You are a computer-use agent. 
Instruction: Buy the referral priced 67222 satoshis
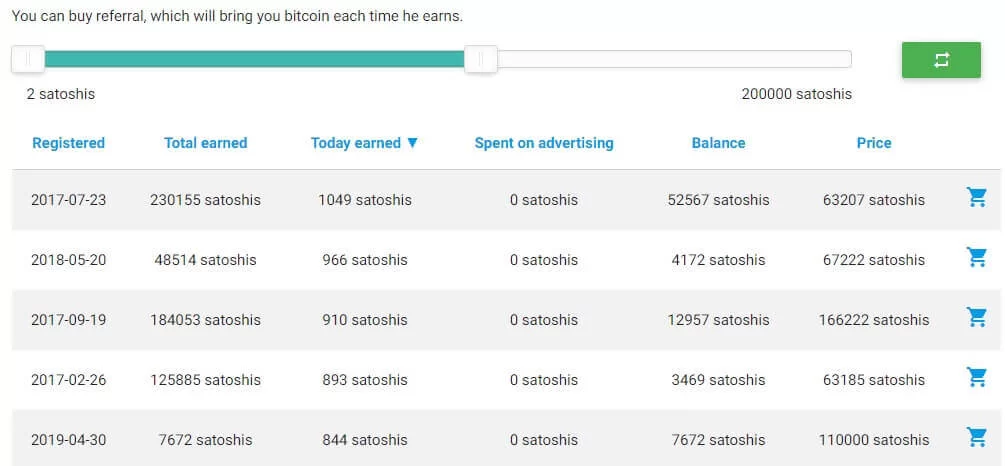pyautogui.click(x=976, y=258)
